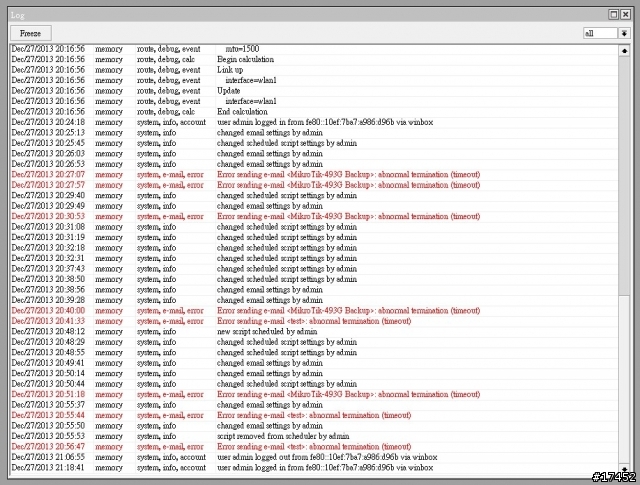Image resolution: width=640 pixels, height=485 pixels.
Task: Select the 20:51:18 e-mail error entry
Action: click(x=314, y=395)
